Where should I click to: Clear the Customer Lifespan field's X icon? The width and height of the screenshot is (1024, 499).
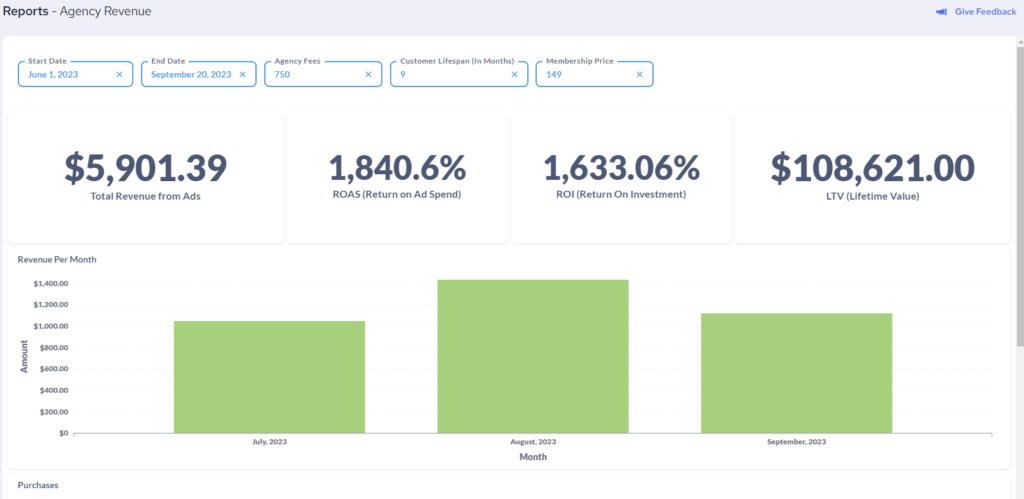[515, 75]
